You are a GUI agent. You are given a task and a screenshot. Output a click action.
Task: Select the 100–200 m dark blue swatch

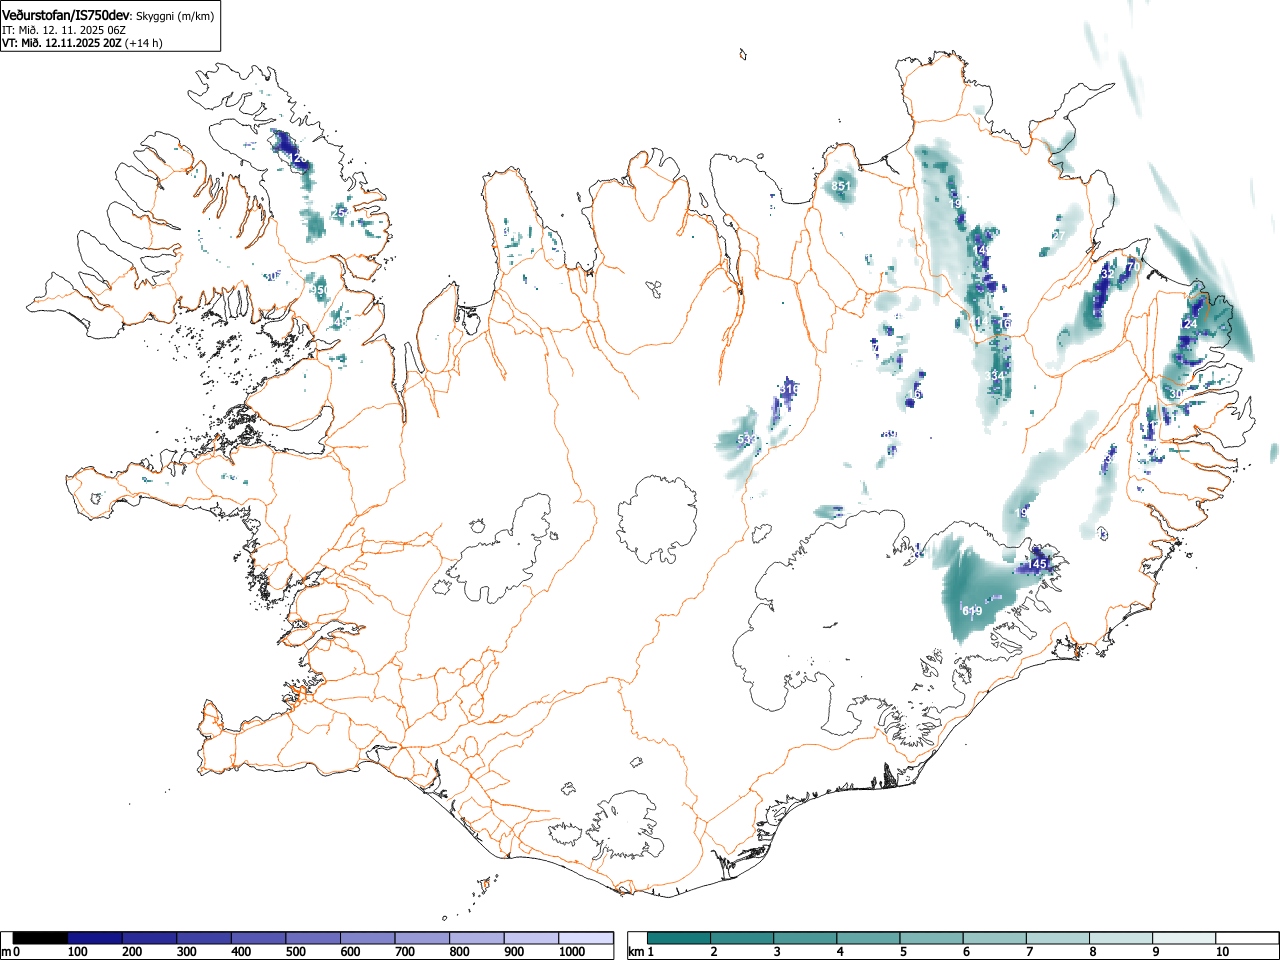coord(95,938)
